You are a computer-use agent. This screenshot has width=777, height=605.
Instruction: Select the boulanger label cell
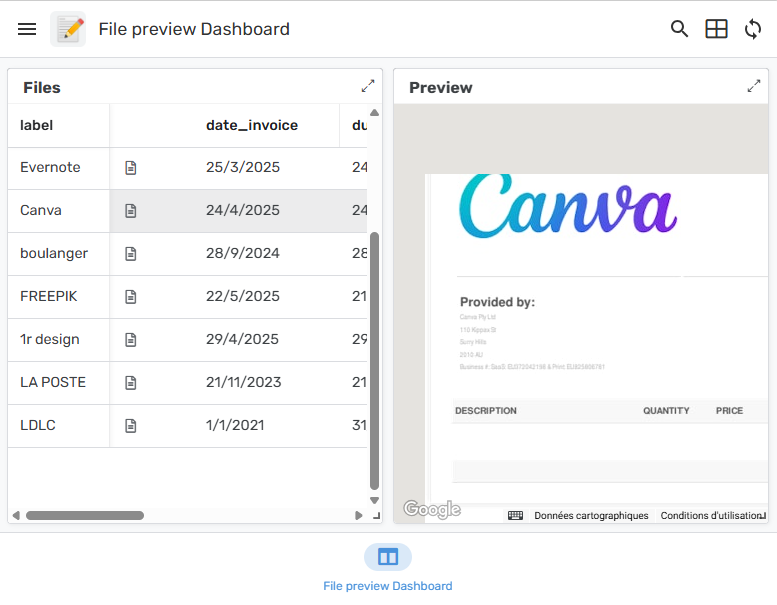[x=58, y=254]
